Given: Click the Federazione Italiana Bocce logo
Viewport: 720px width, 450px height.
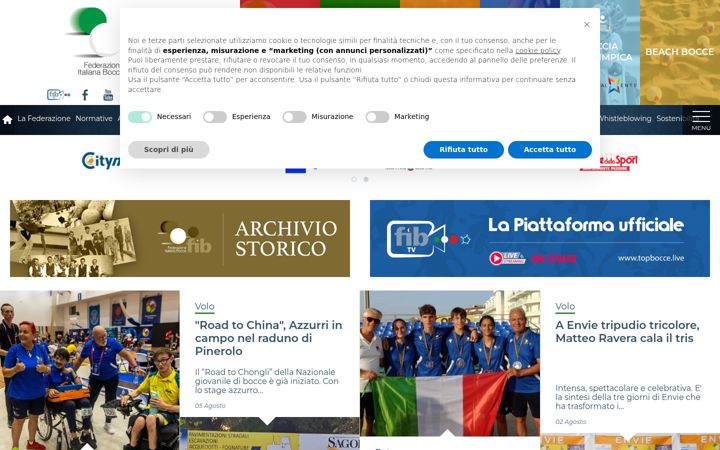Looking at the screenshot, I should [x=94, y=41].
